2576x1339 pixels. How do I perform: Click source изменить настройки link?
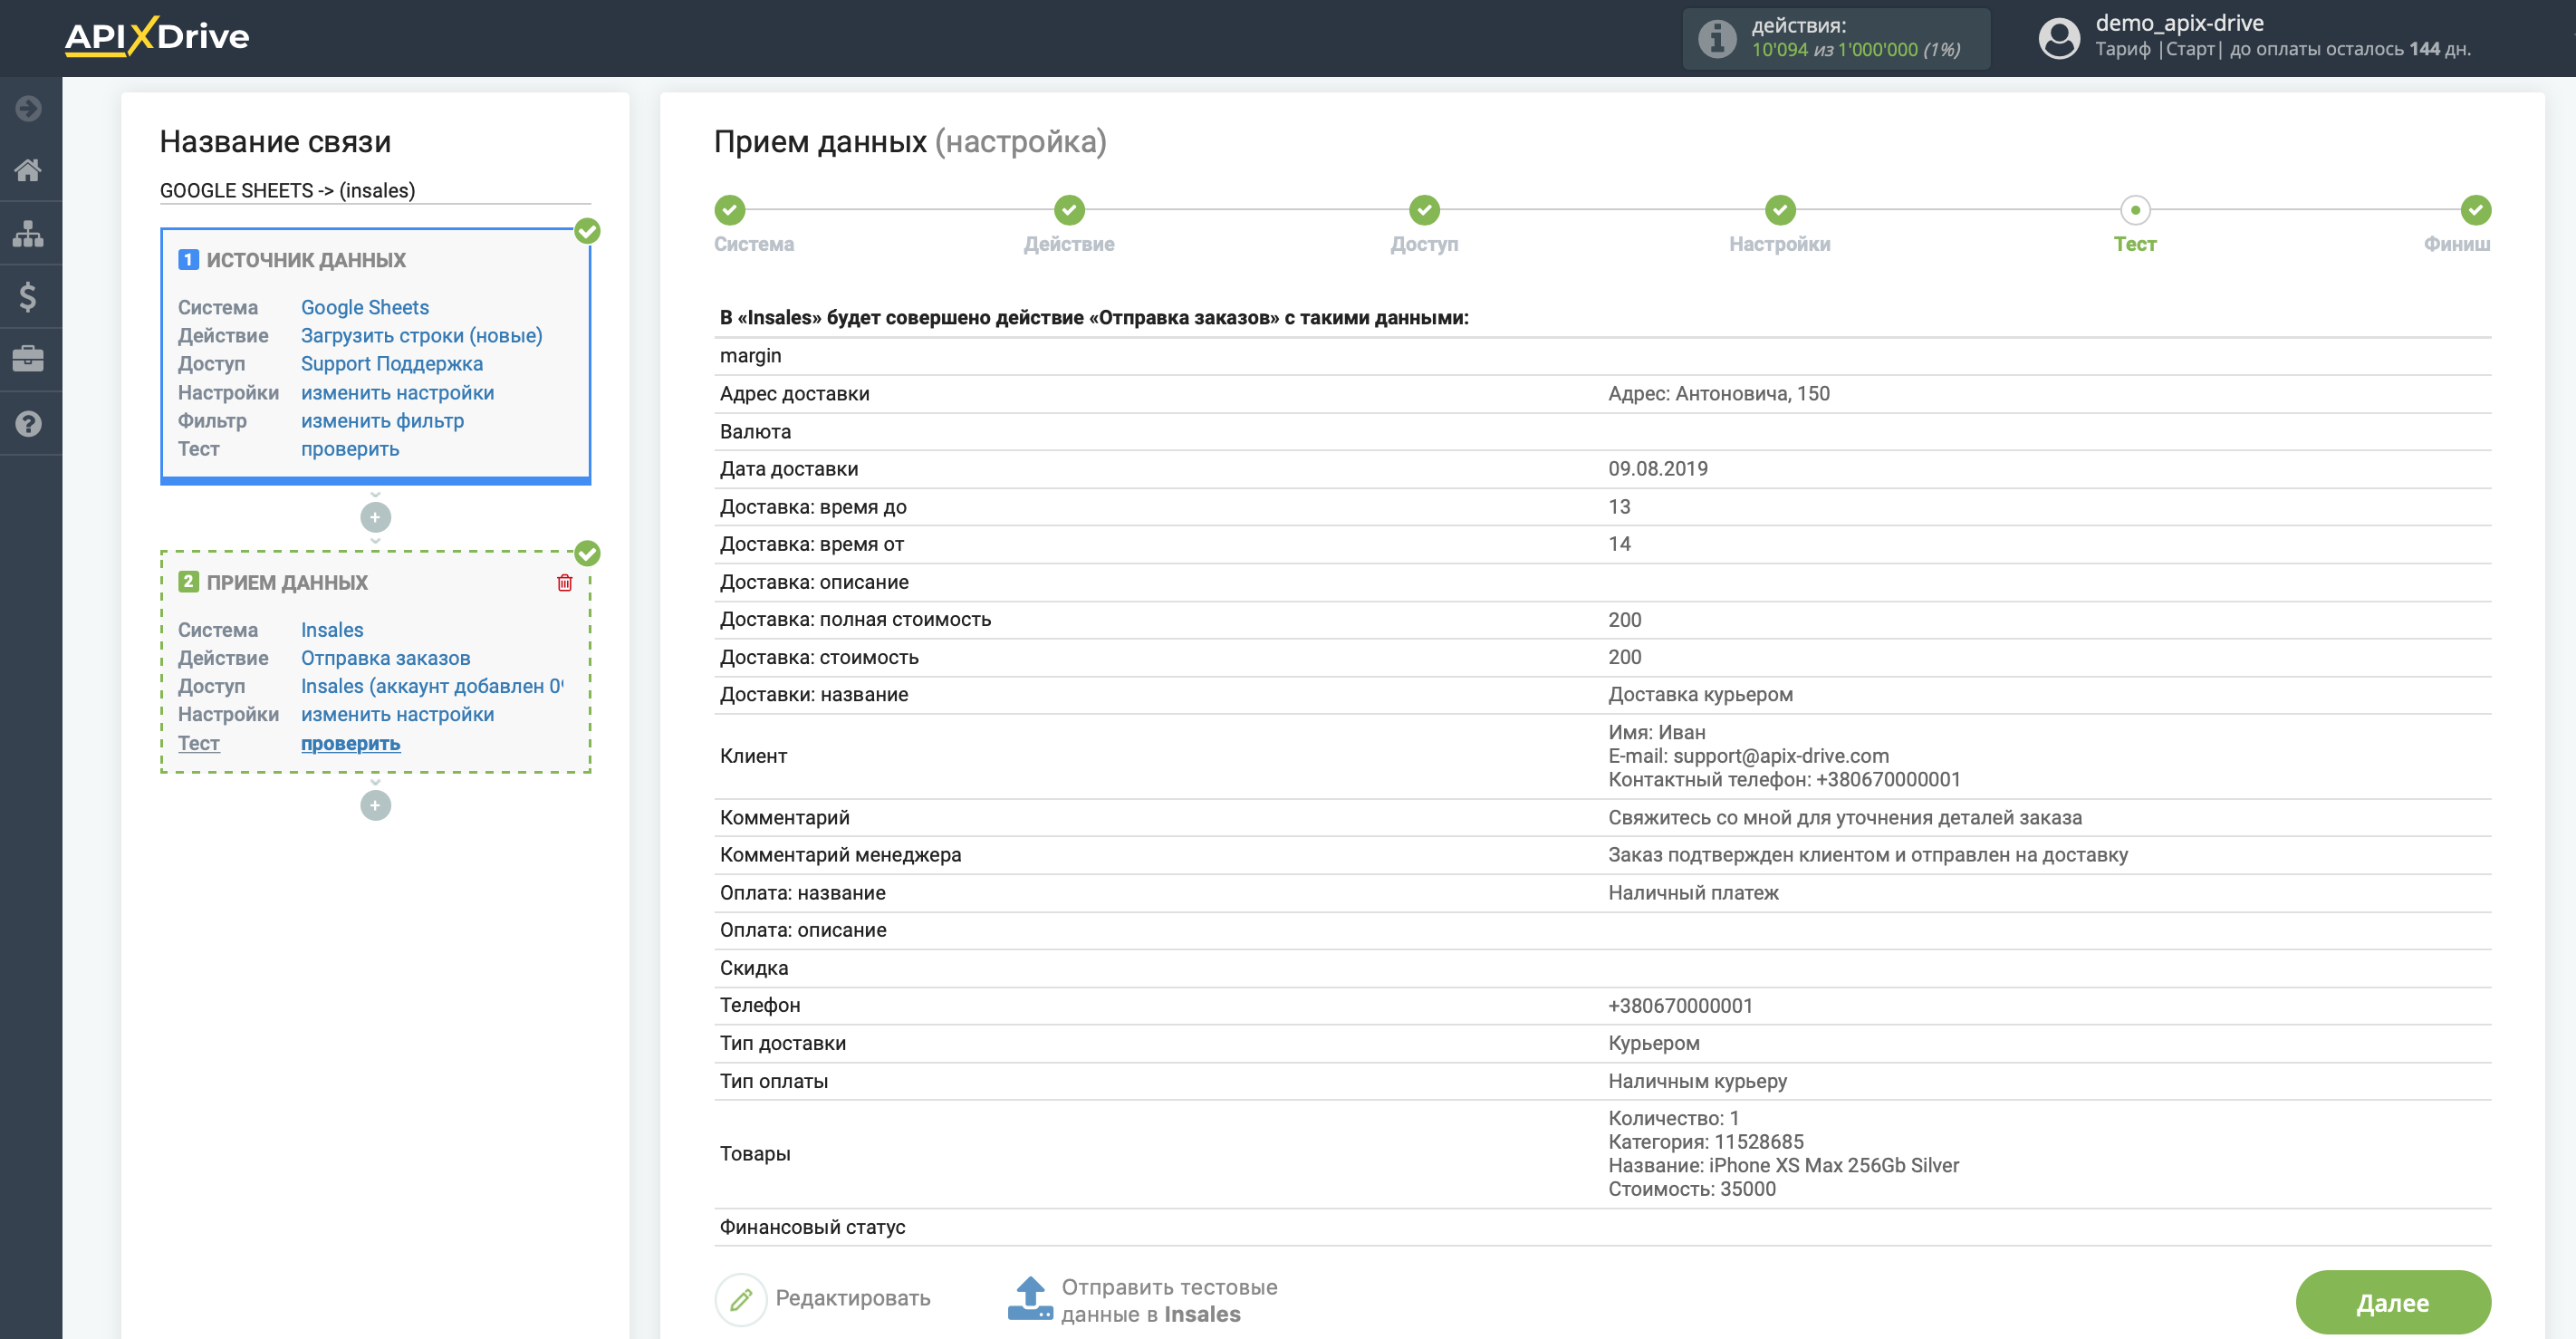pos(398,393)
